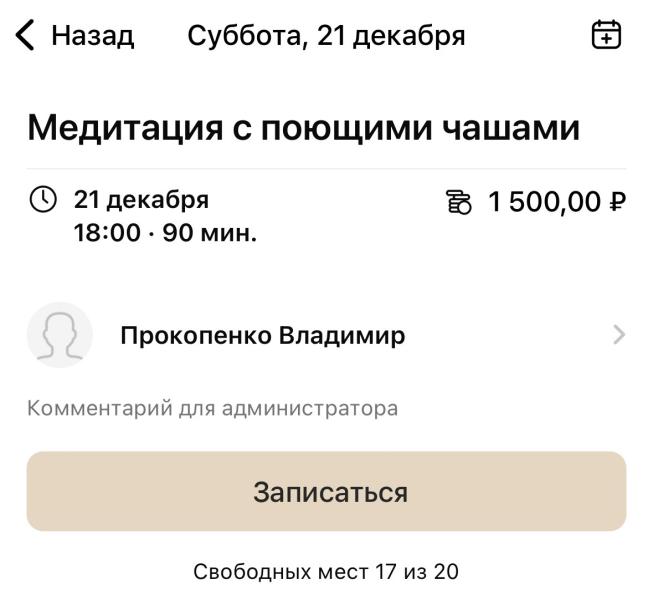653x600 pixels.
Task: Open the Прокопенко Владимир instructor row
Action: [326, 335]
